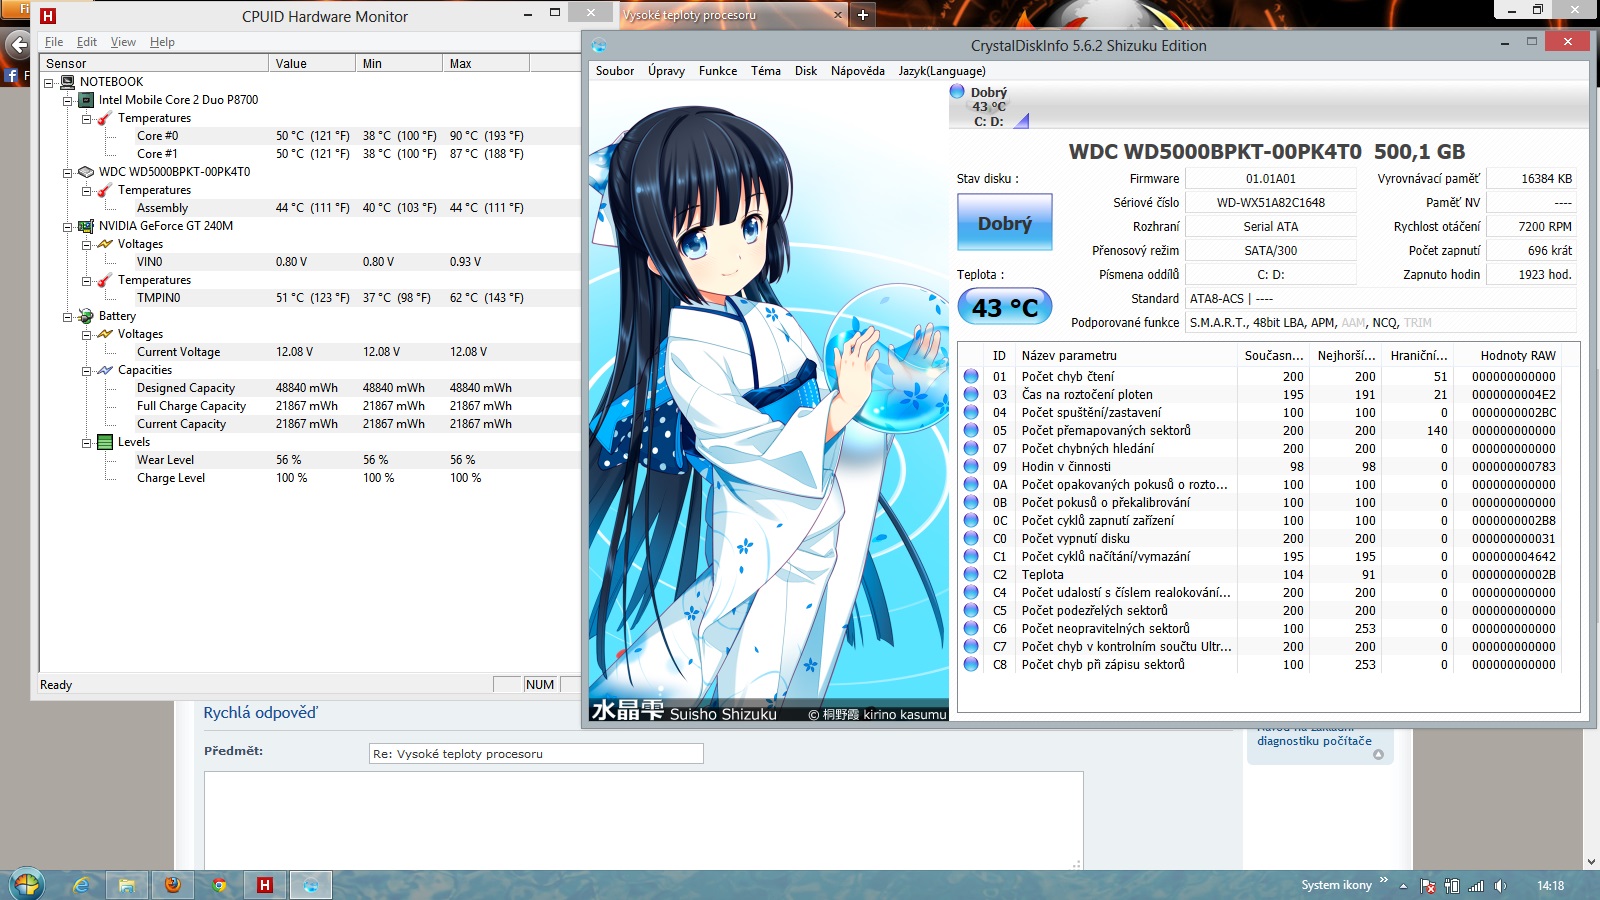The height and width of the screenshot is (900, 1600).
Task: Click the browser back arrow button
Action: point(18,45)
